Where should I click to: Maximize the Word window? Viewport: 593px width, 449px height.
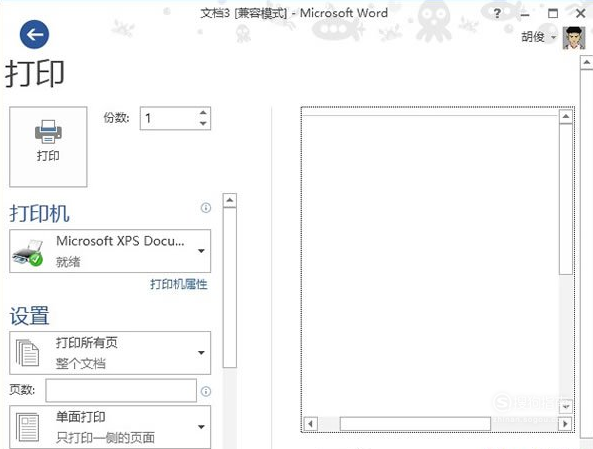pos(553,14)
